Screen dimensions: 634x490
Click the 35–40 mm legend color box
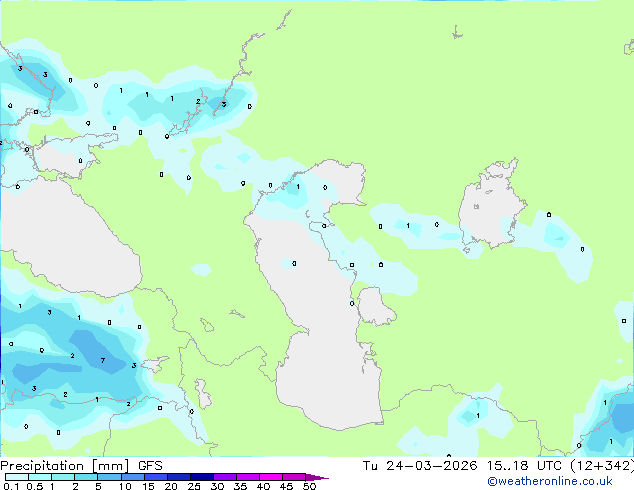(x=248, y=477)
